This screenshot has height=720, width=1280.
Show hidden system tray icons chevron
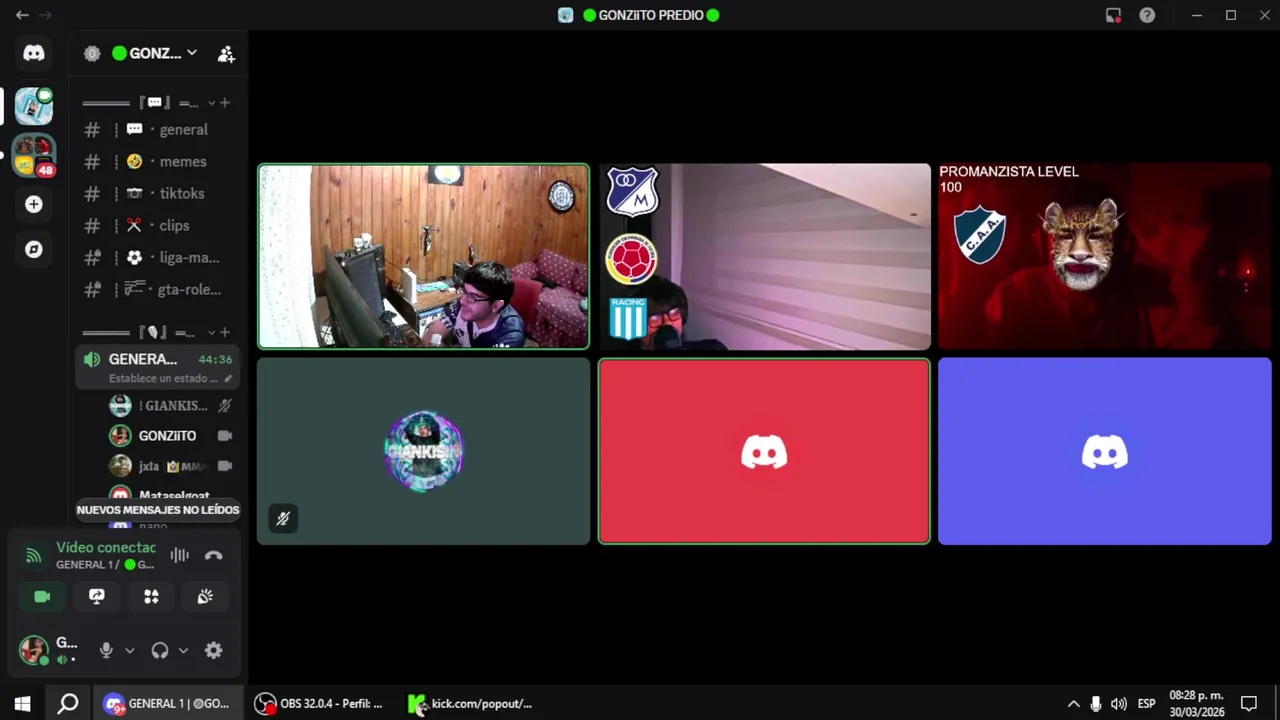[x=1074, y=704]
